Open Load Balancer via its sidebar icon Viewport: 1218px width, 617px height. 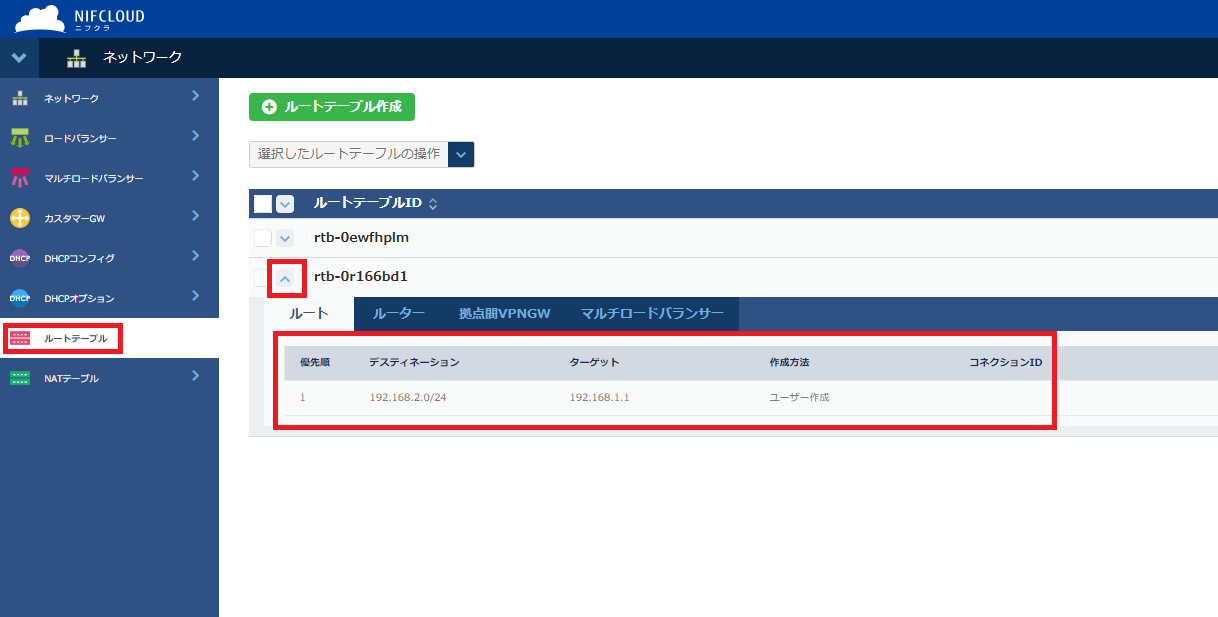coord(20,138)
